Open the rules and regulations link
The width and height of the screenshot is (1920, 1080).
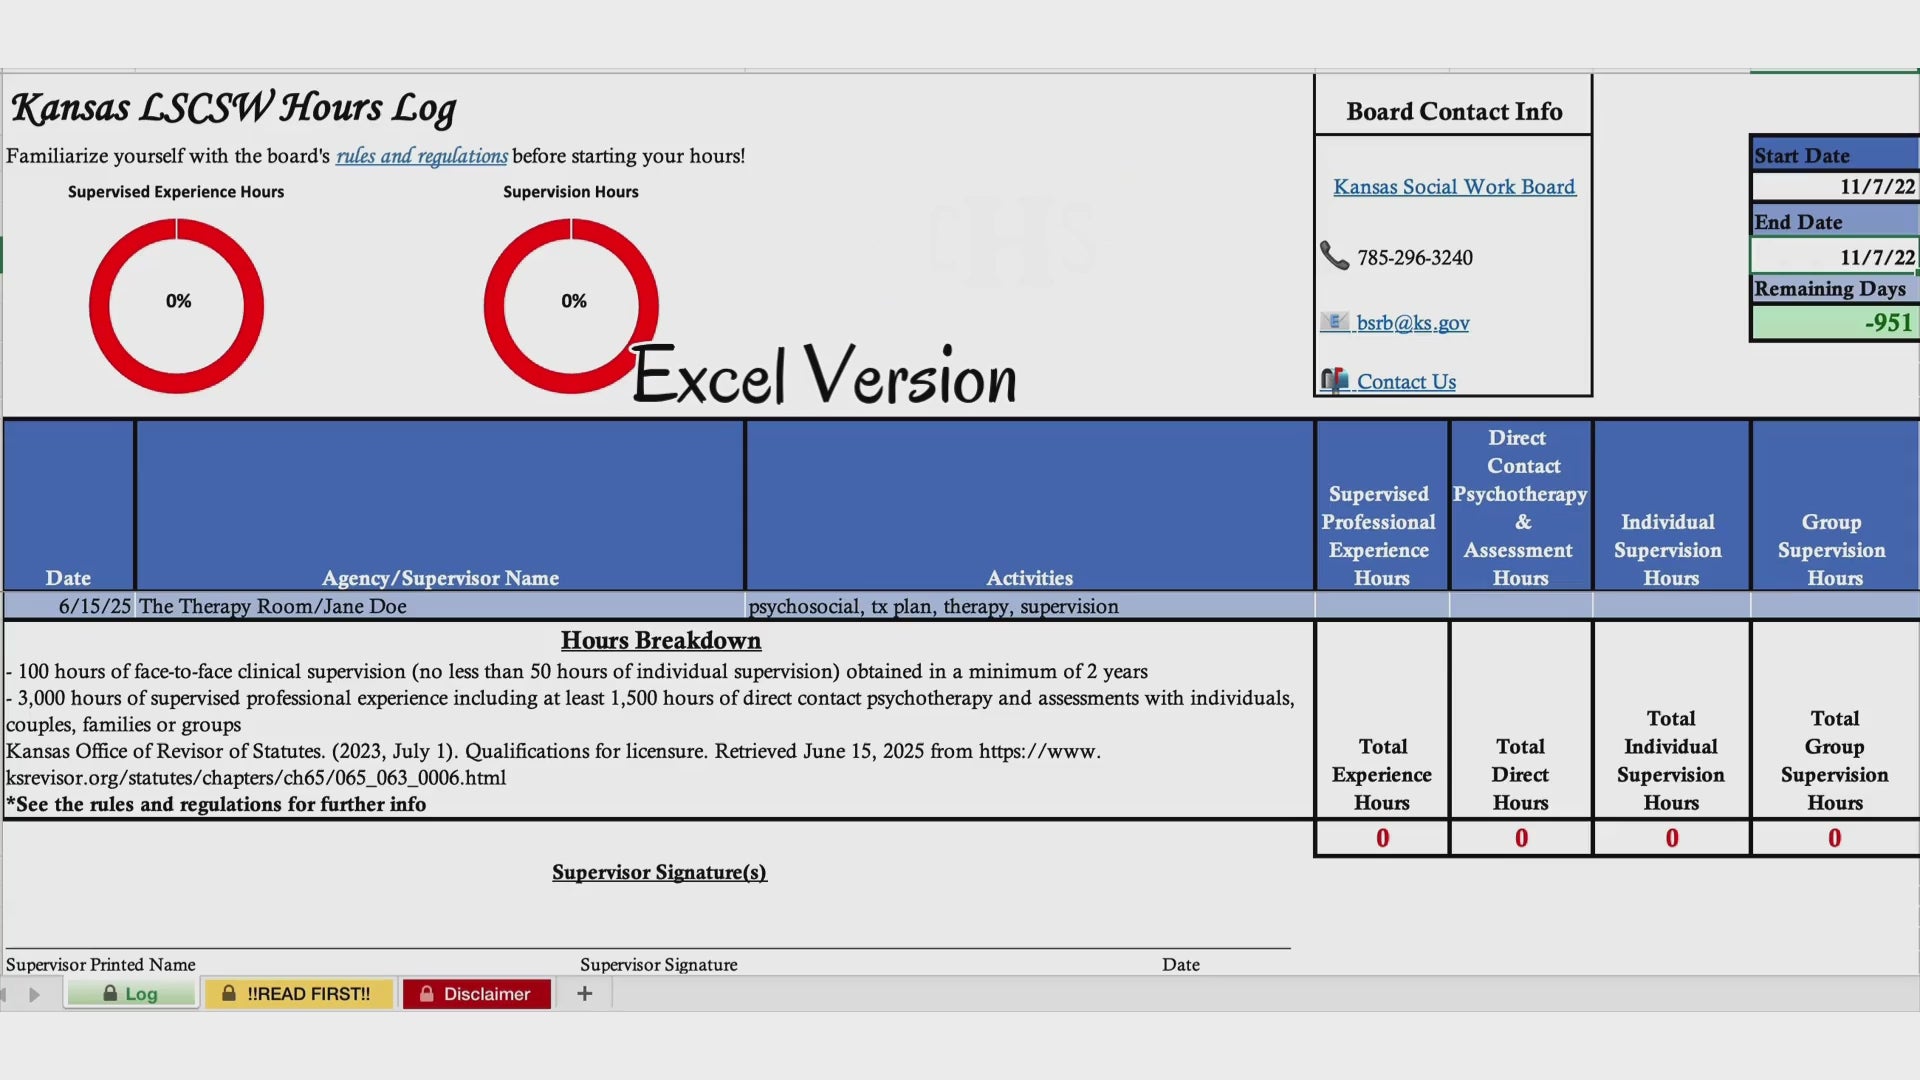[x=422, y=156]
